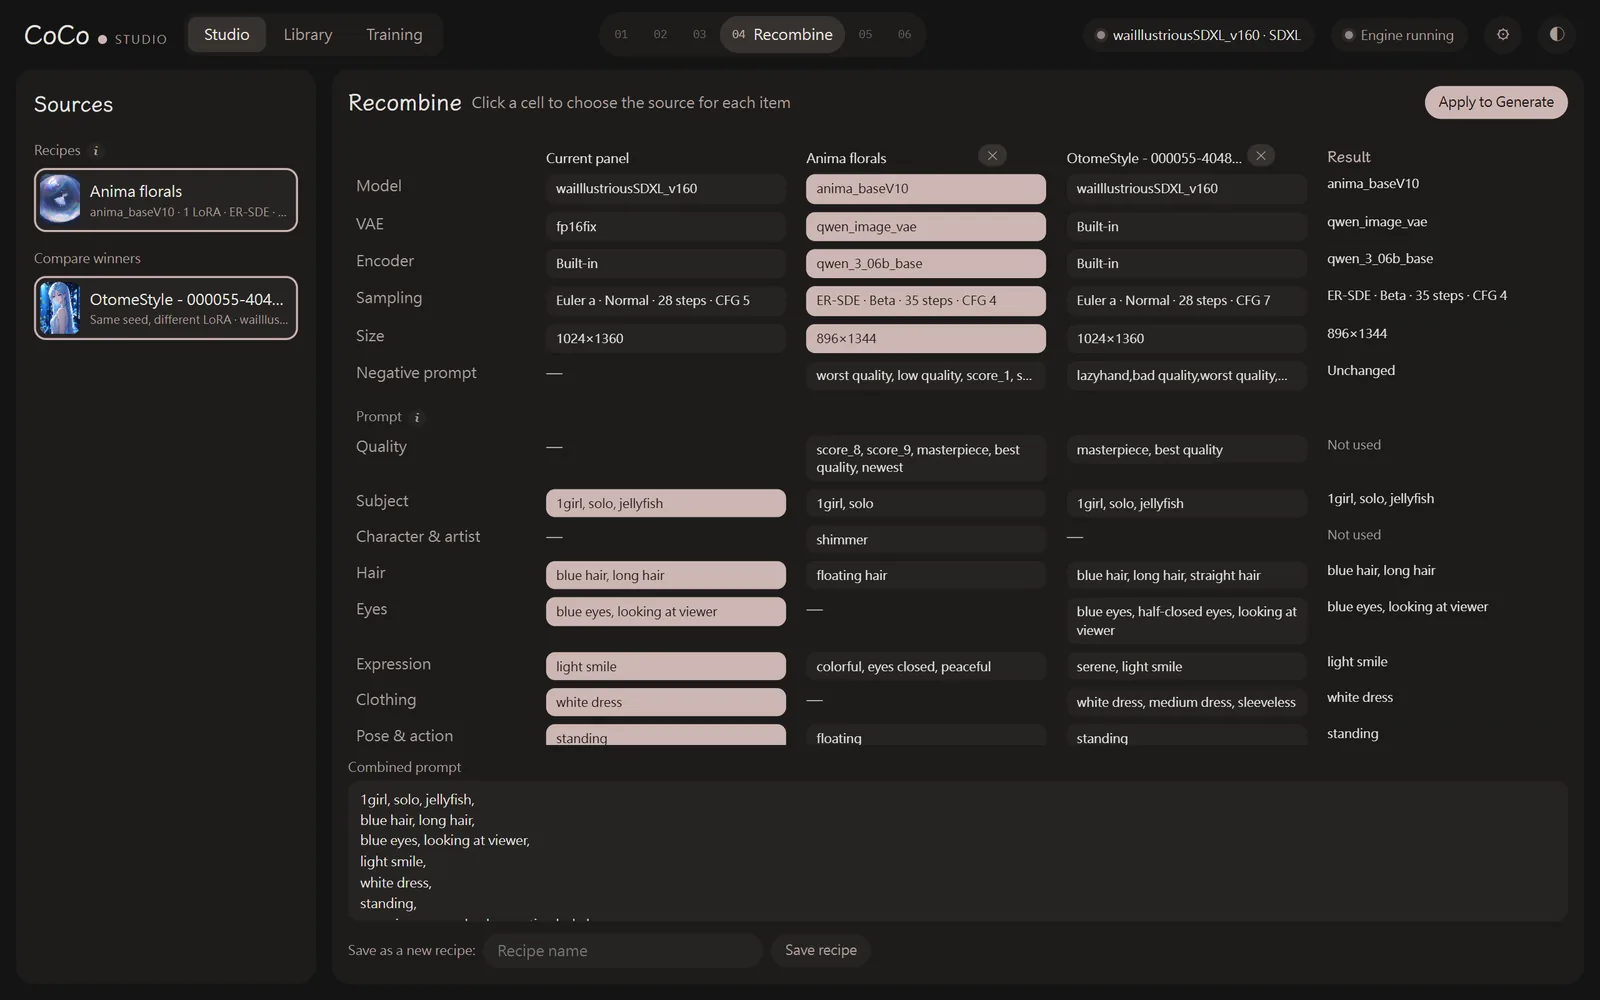Choose anima_baseV10 model cell
Screen dimensions: 1600x1000
(x=926, y=189)
